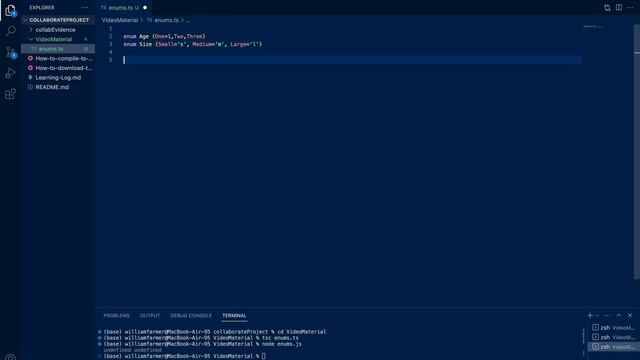Open README.md in the Explorer
This screenshot has height=360, width=640.
coord(58,87)
